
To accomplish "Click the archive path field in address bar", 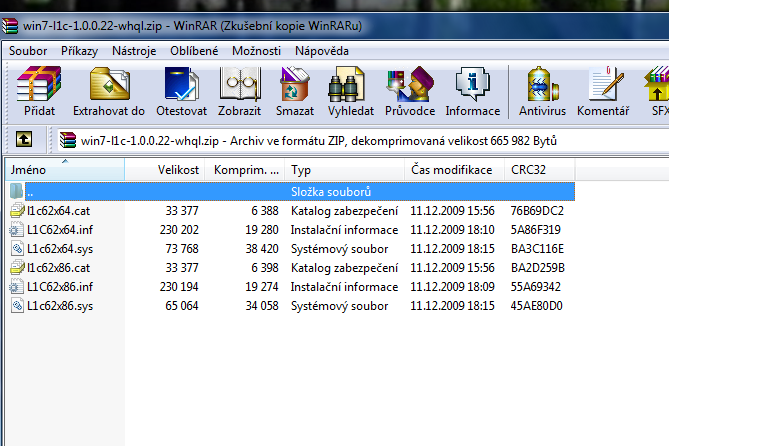I will click(x=363, y=140).
